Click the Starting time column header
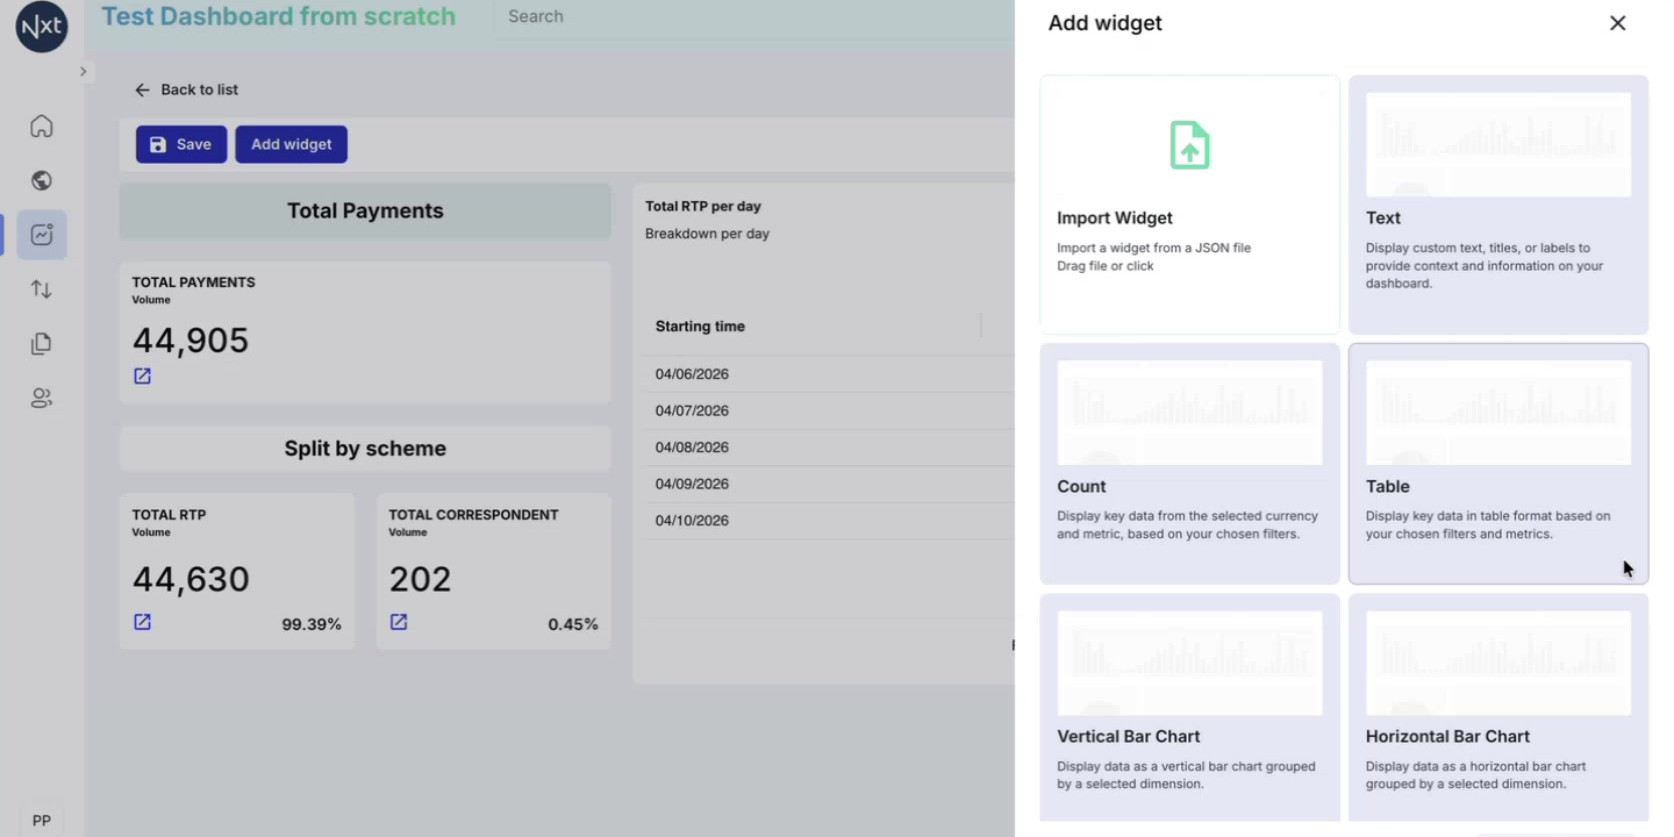This screenshot has height=837, width=1674. 700,327
